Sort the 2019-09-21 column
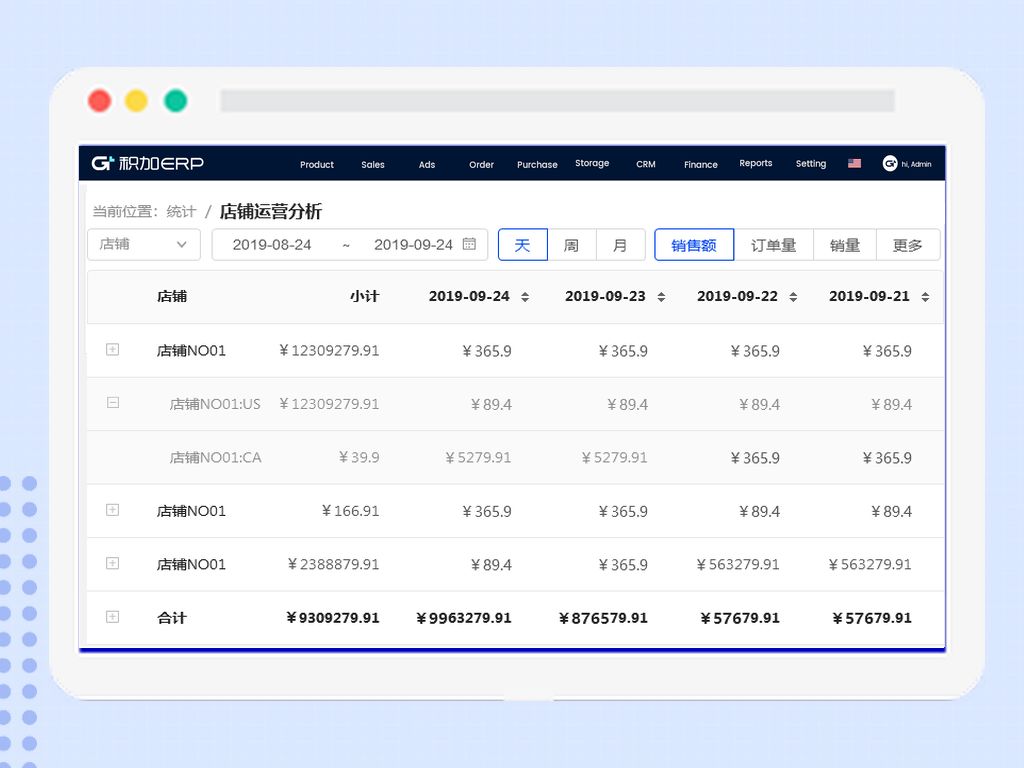 click(x=924, y=296)
